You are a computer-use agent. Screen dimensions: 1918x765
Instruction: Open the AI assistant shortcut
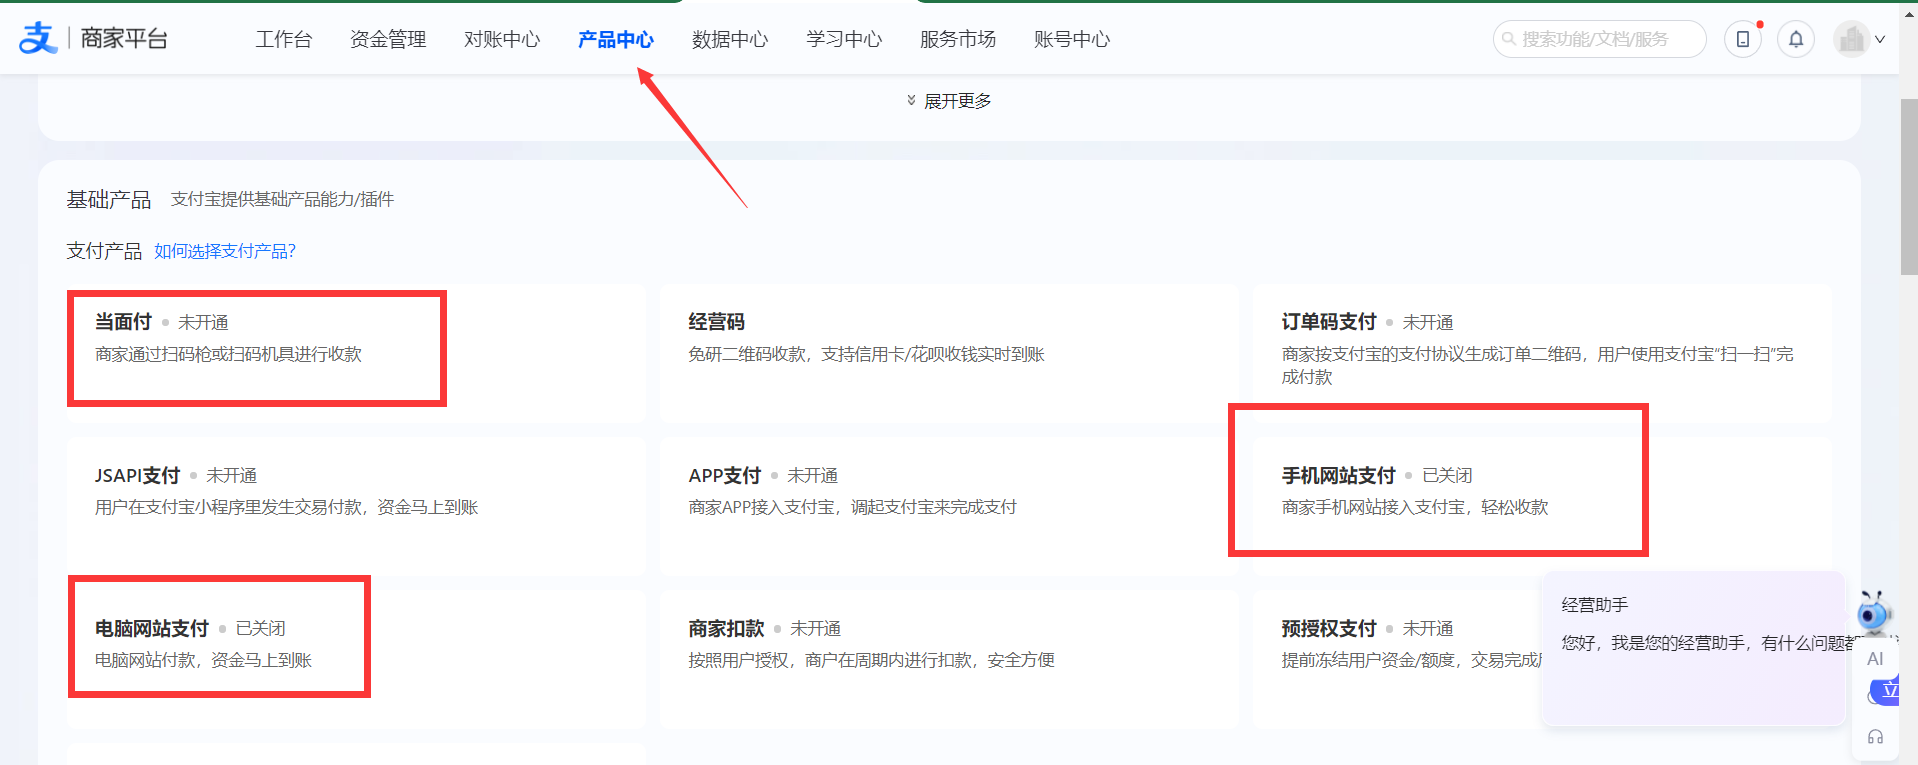click(x=1875, y=659)
